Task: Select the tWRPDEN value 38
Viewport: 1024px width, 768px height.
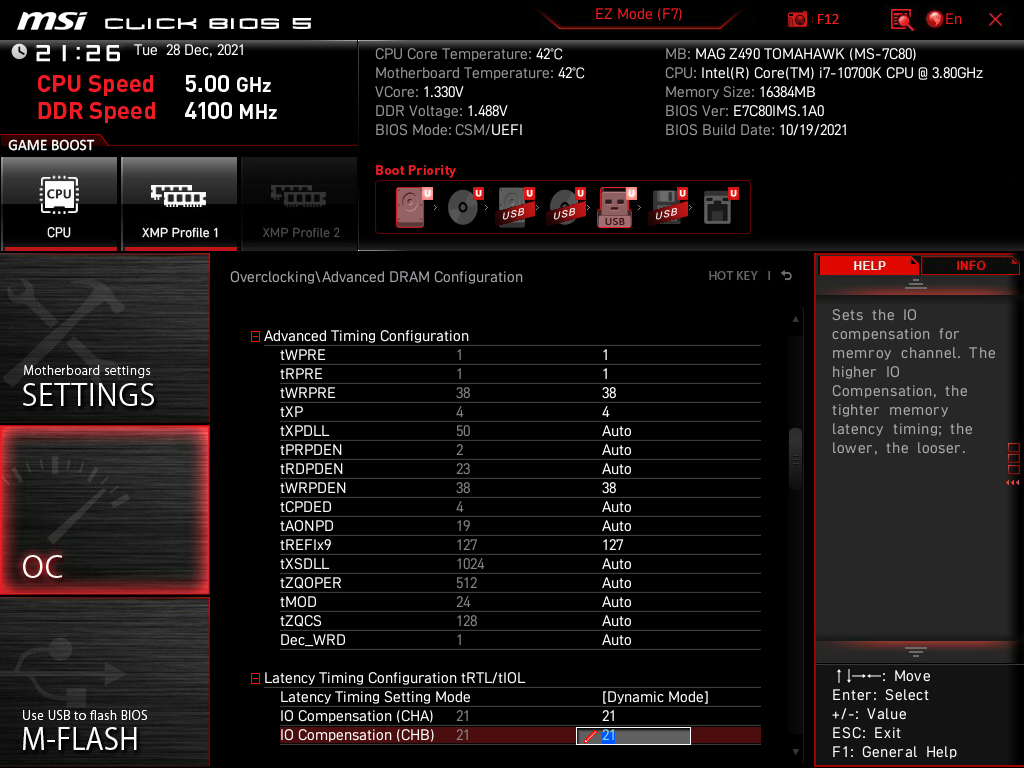Action: [609, 488]
